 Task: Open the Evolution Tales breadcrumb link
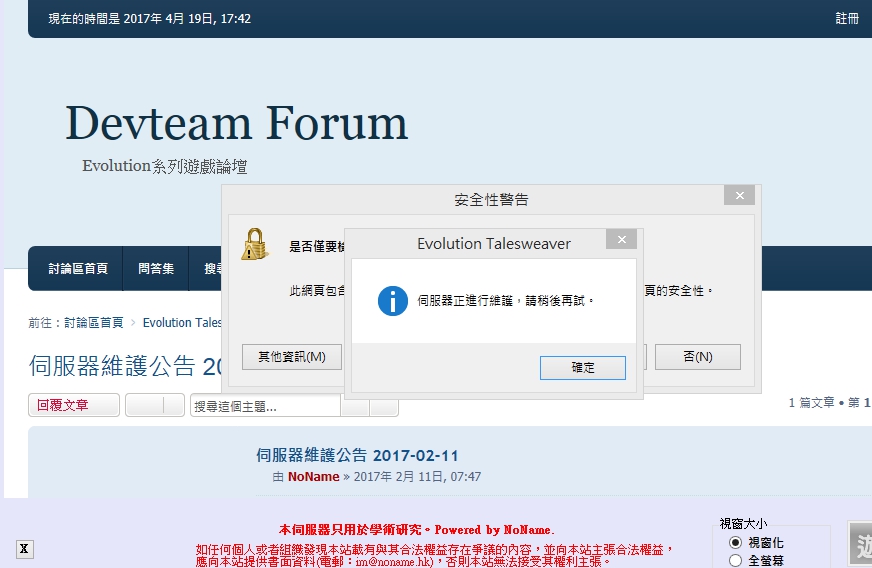(182, 323)
